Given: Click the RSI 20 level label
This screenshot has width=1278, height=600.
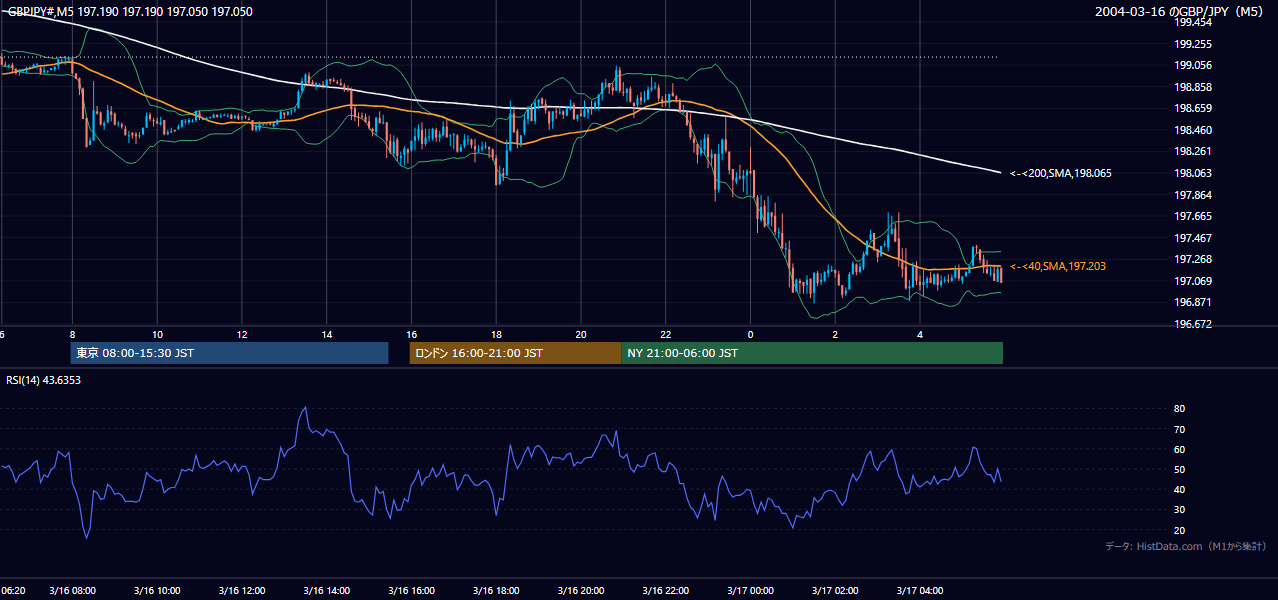Looking at the screenshot, I should pos(1179,530).
